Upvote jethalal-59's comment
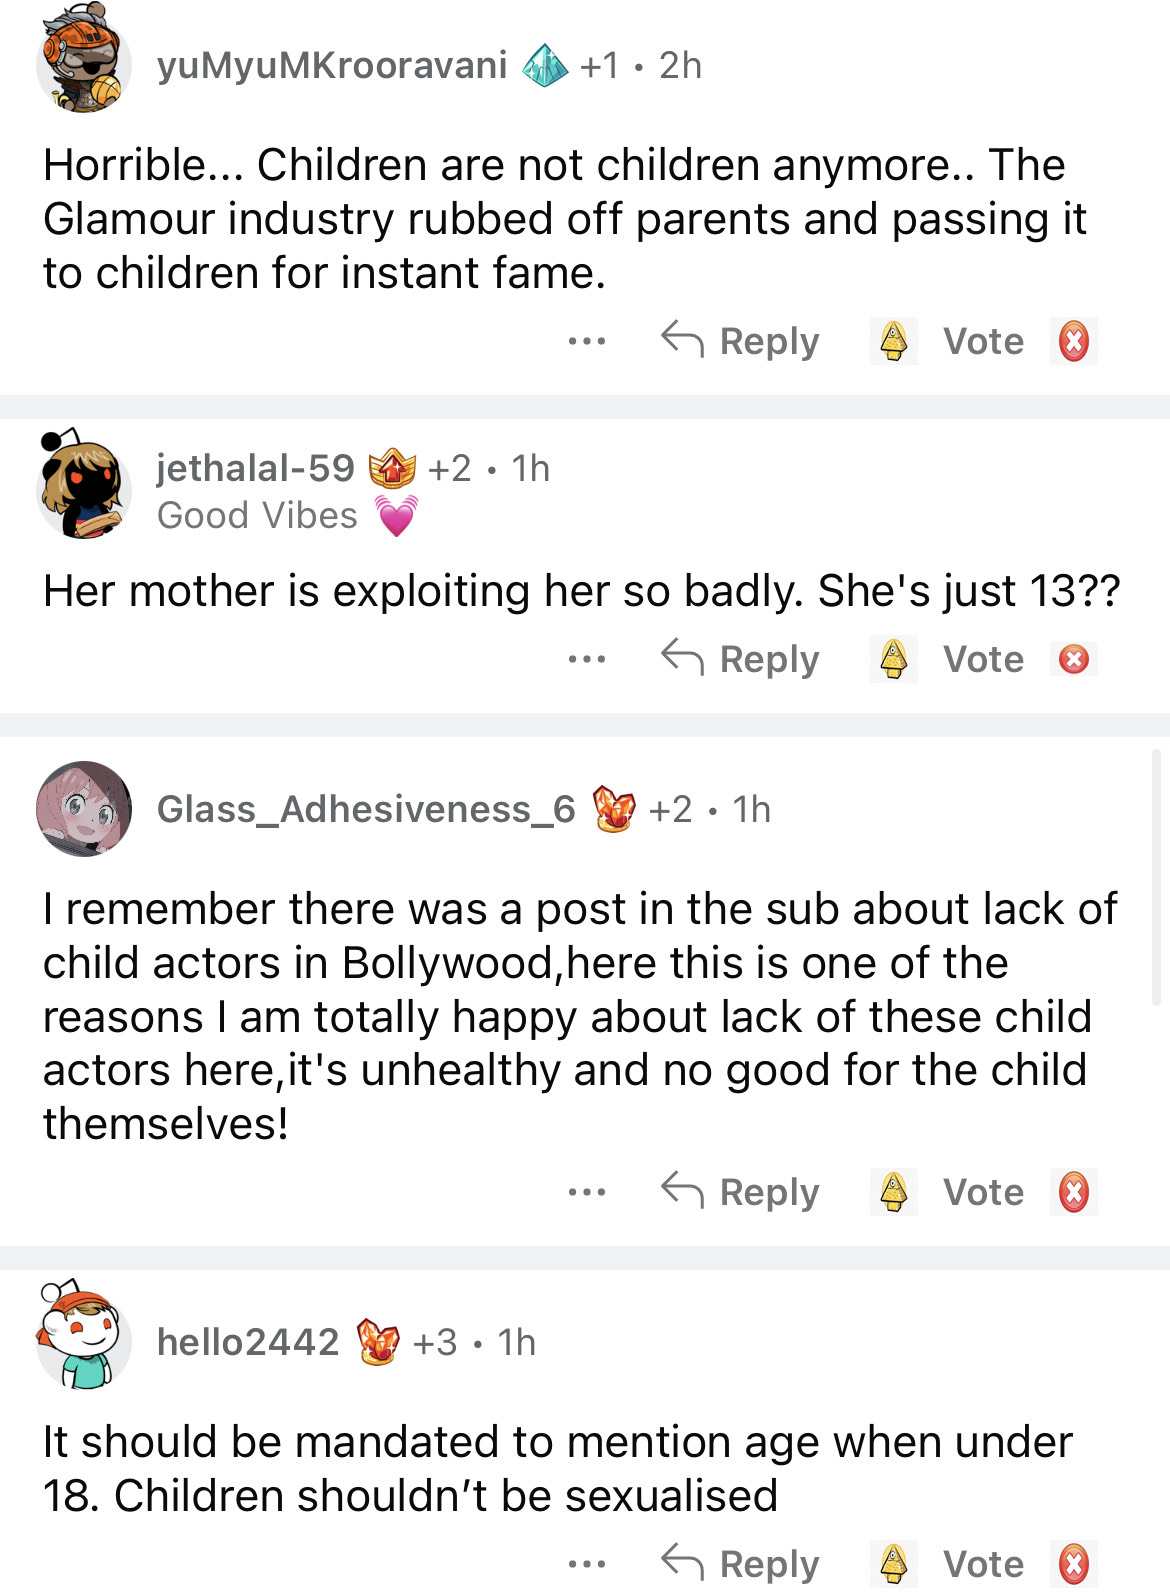Viewport: 1170px width, 1596px height. pos(893,659)
